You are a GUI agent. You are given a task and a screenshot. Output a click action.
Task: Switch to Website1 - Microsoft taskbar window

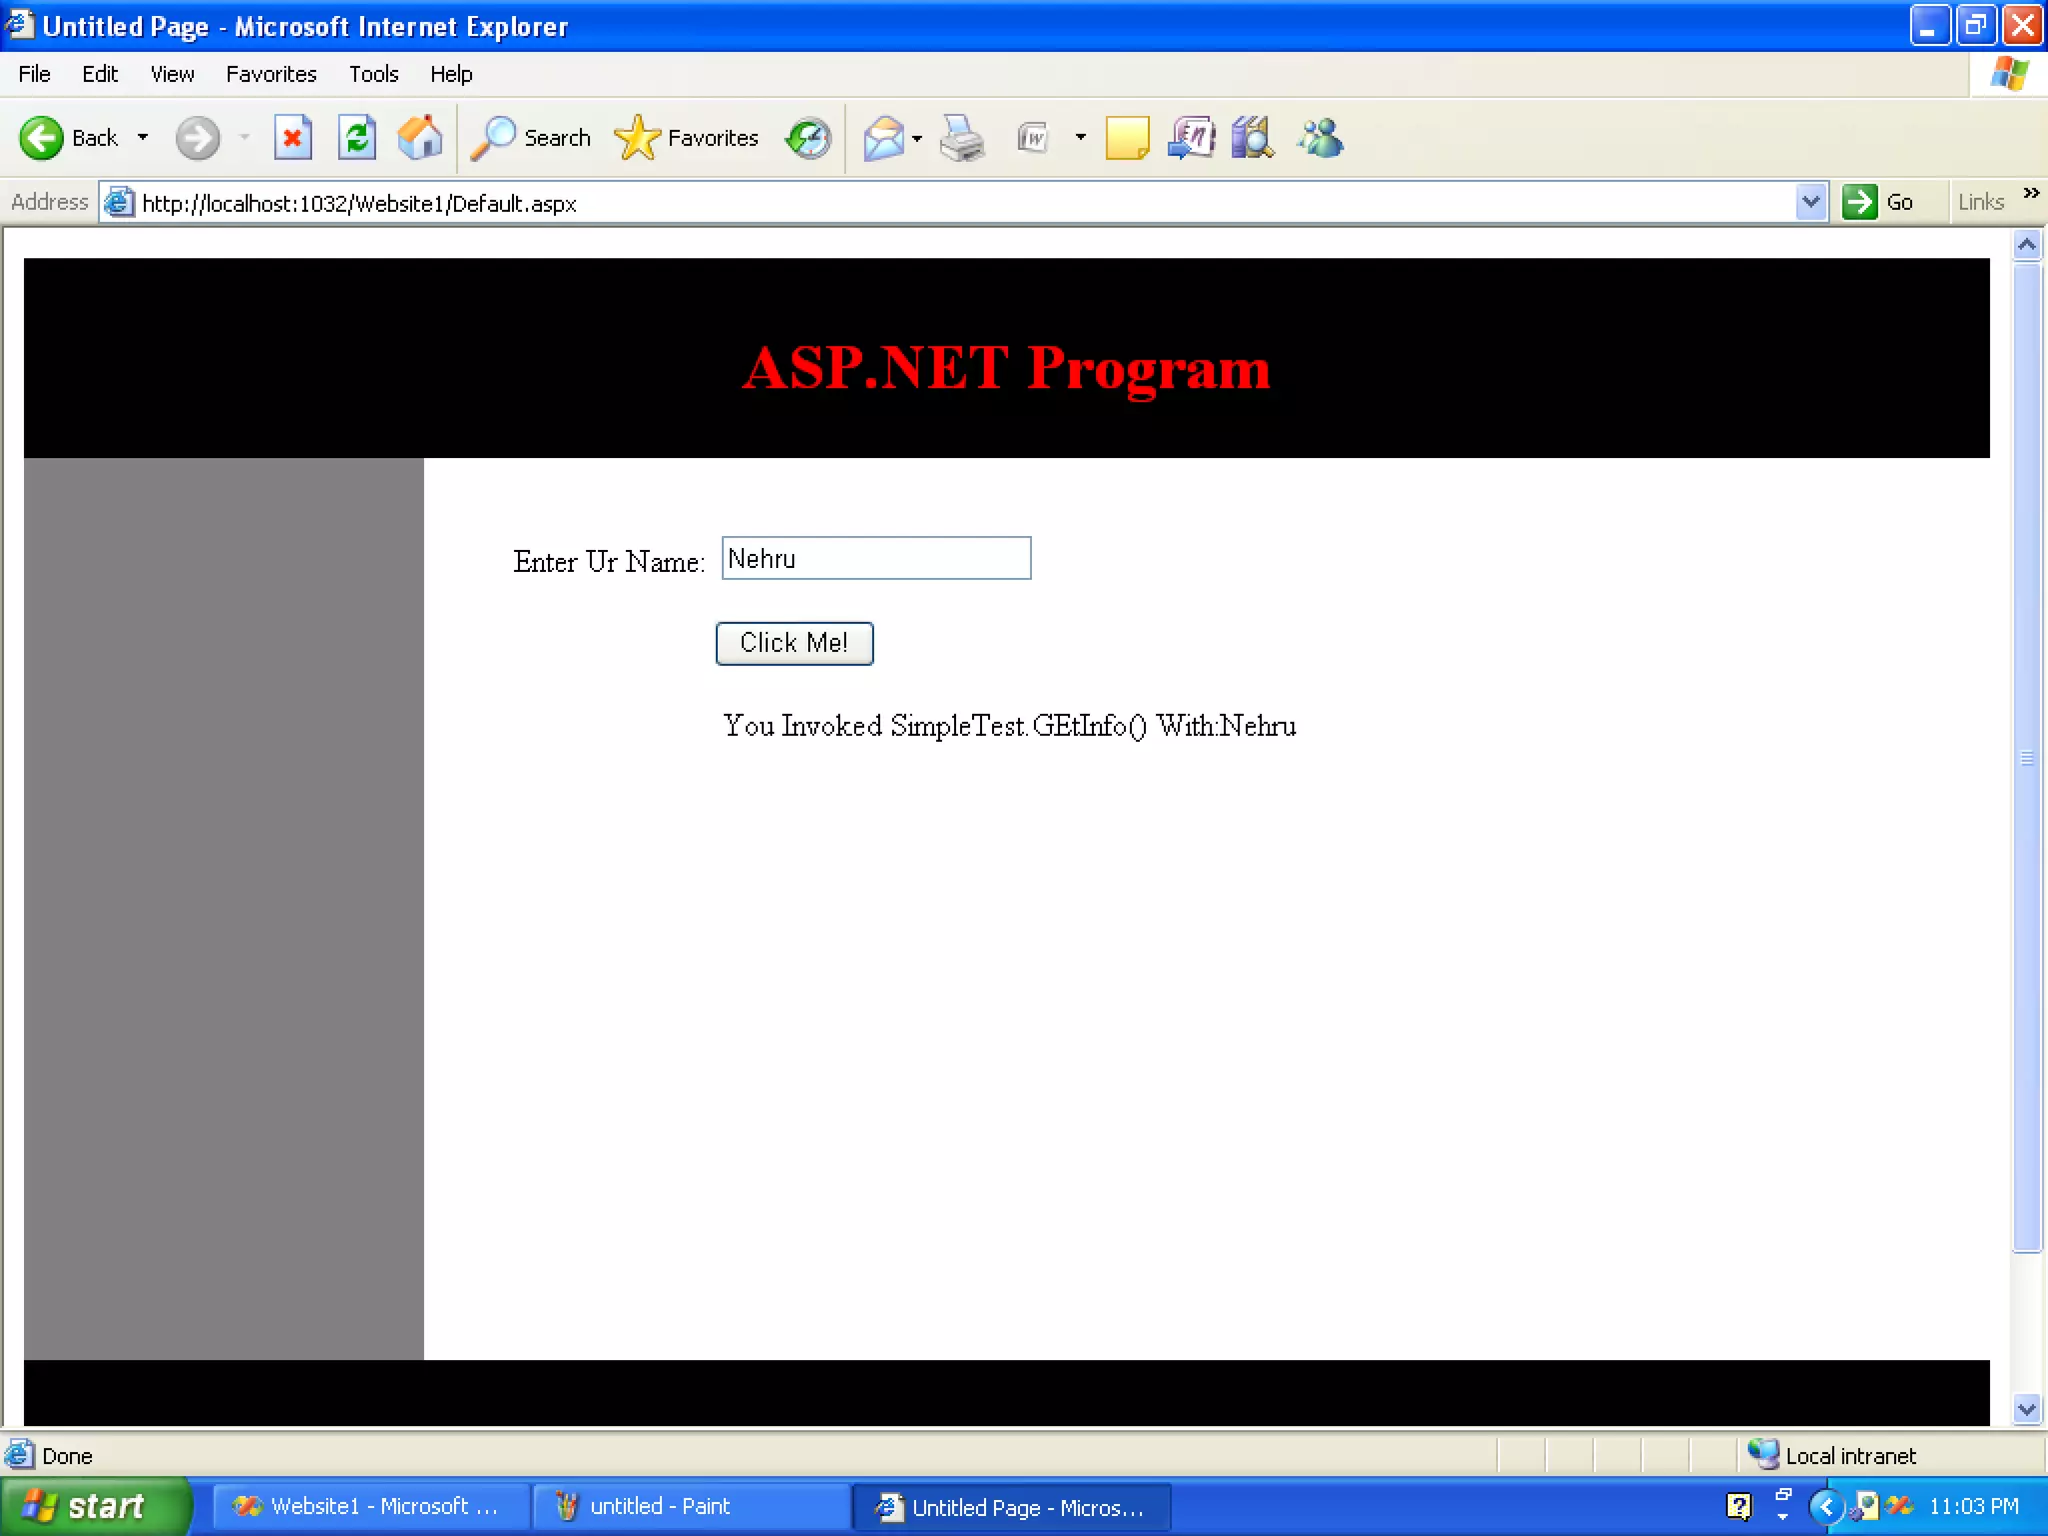[x=369, y=1506]
